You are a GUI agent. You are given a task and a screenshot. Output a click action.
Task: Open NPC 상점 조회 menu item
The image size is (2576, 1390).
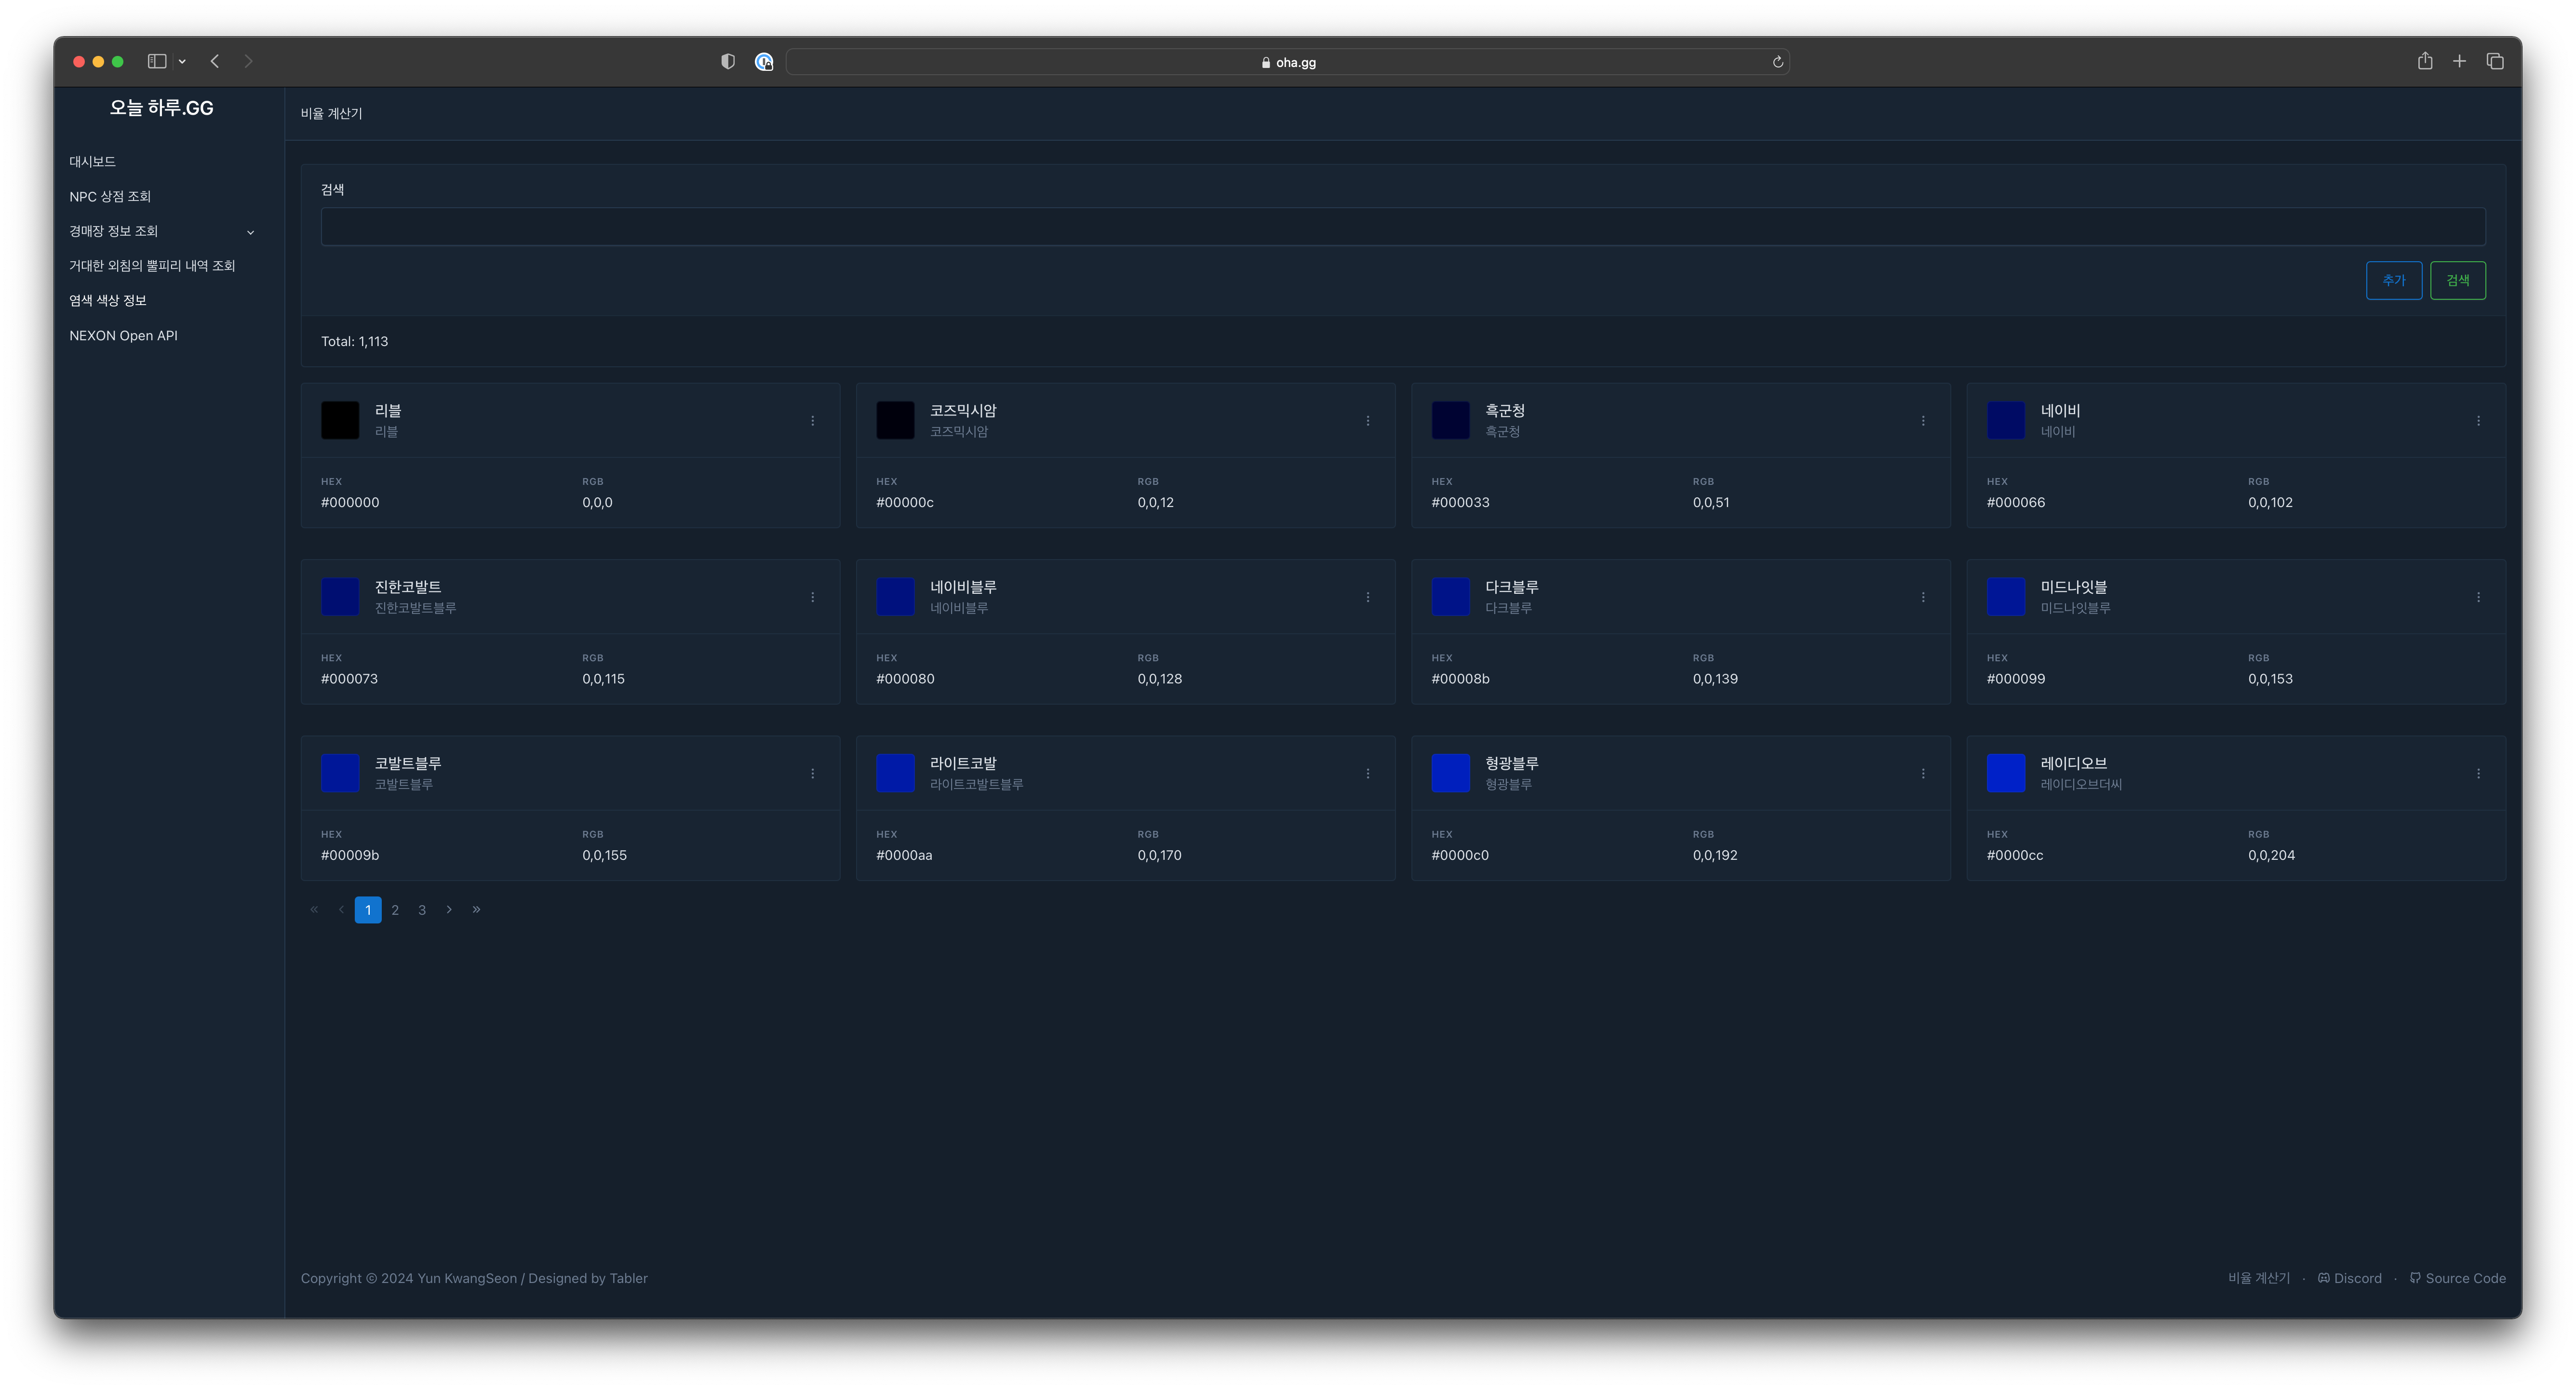pos(110,196)
